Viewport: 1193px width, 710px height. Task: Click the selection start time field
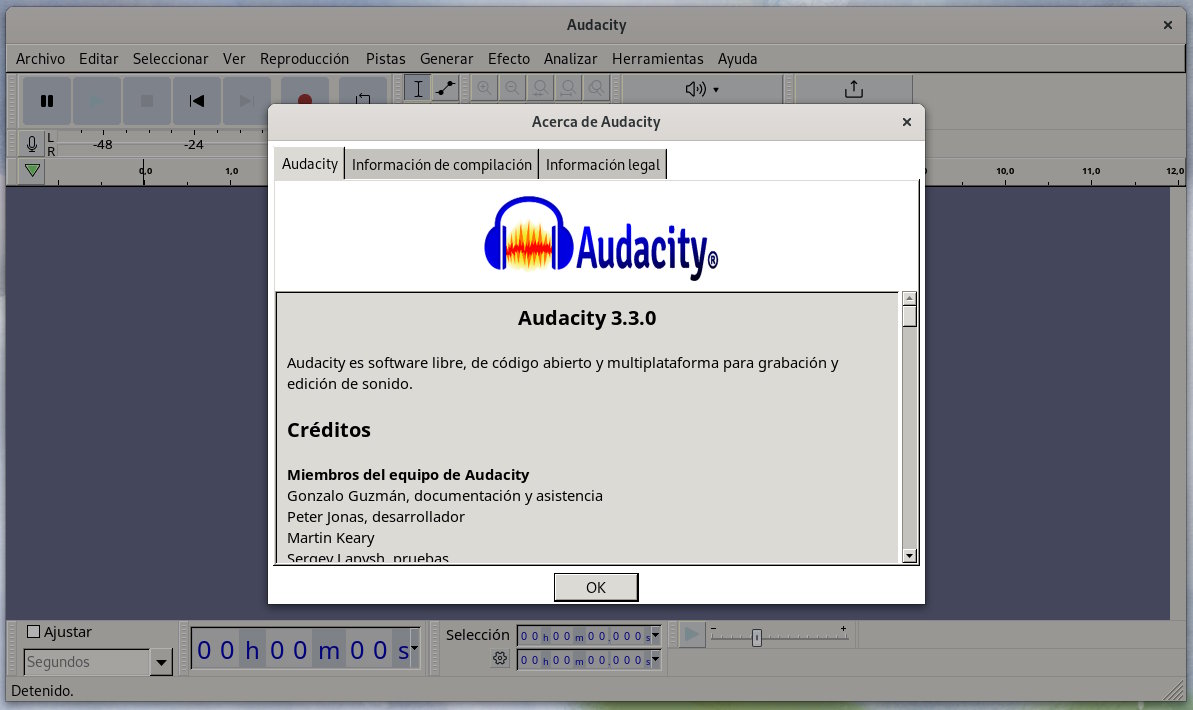click(588, 635)
